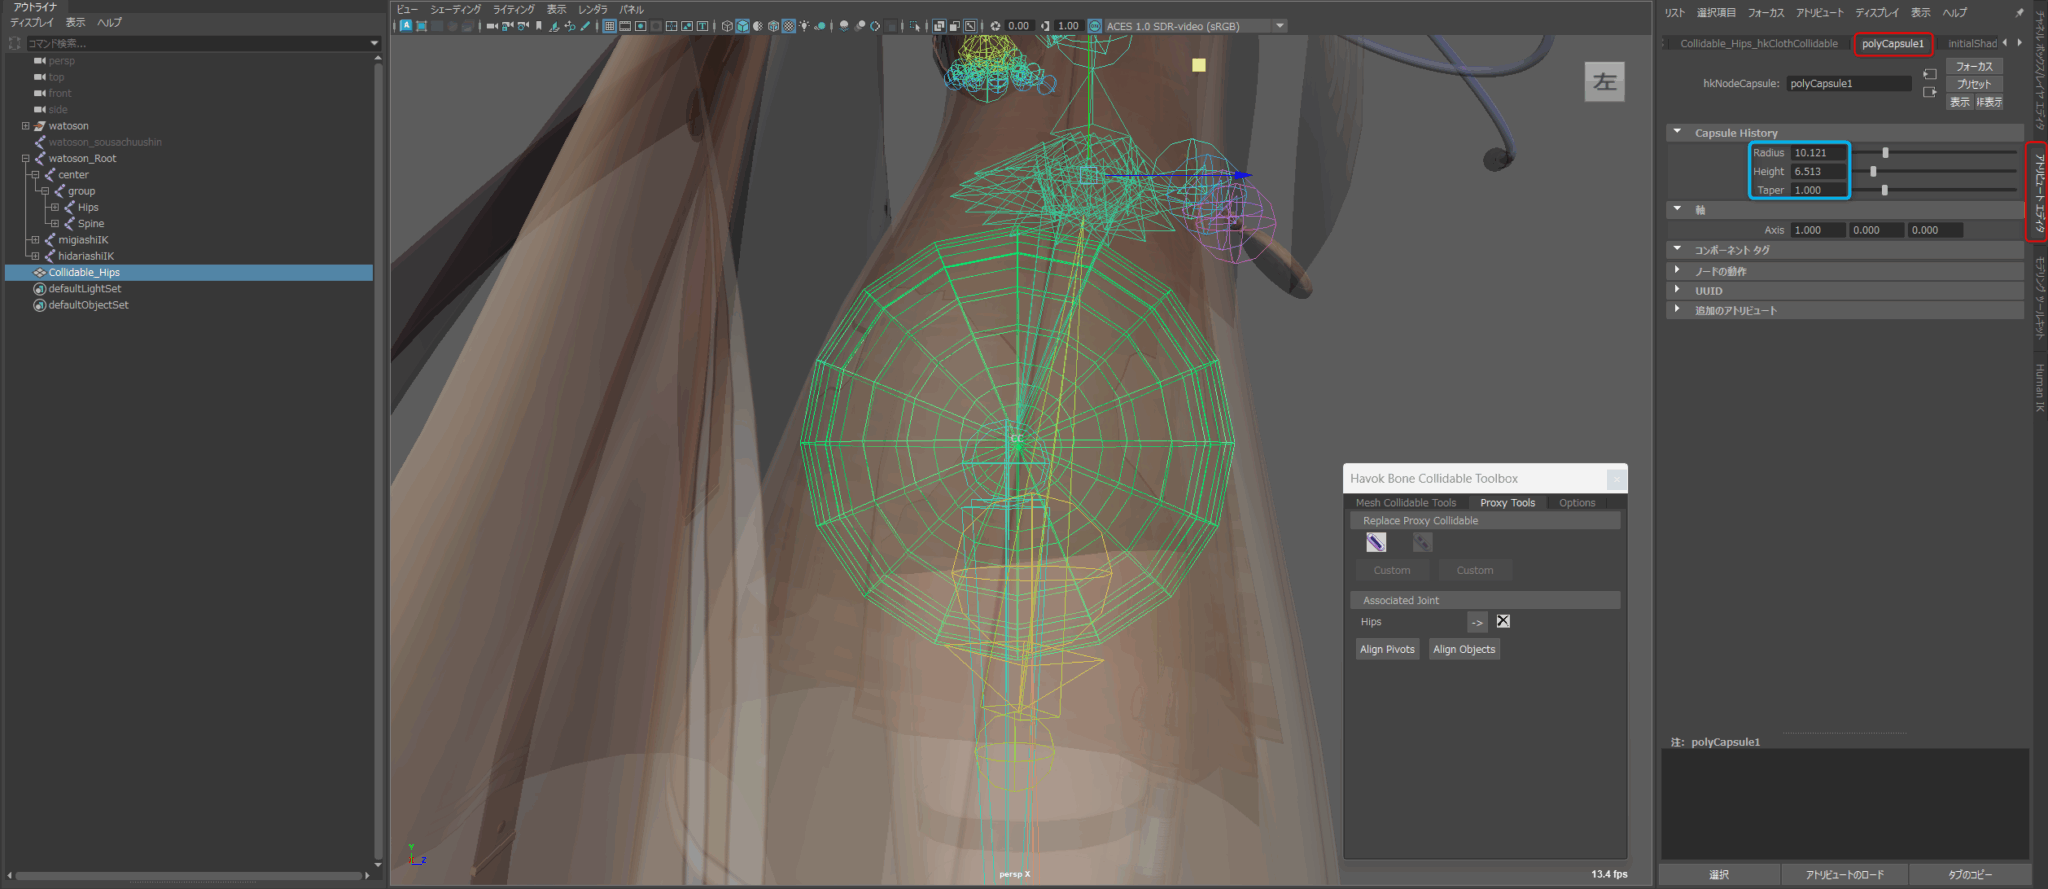
Task: Open the シェーディング viewport menu
Action: [455, 9]
